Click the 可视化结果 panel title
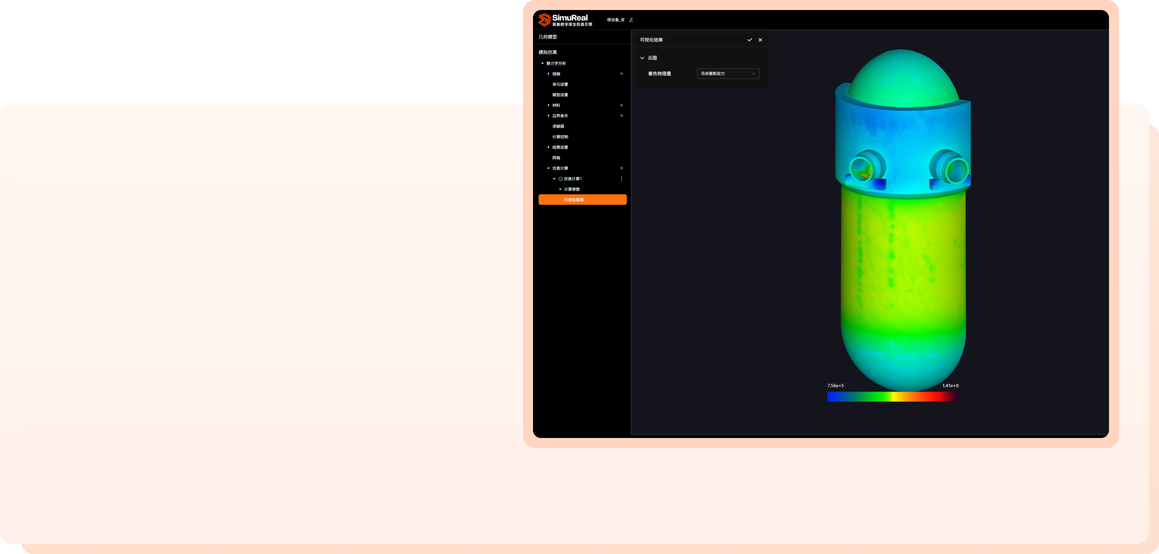Screen dimensions: 1159x554 pos(651,40)
